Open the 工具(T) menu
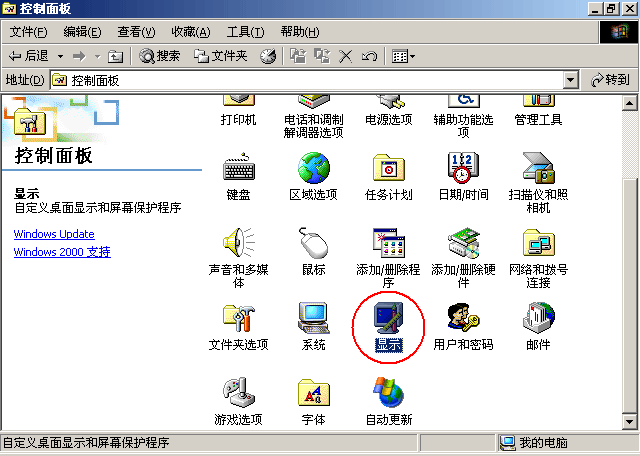640x456 pixels. point(245,32)
